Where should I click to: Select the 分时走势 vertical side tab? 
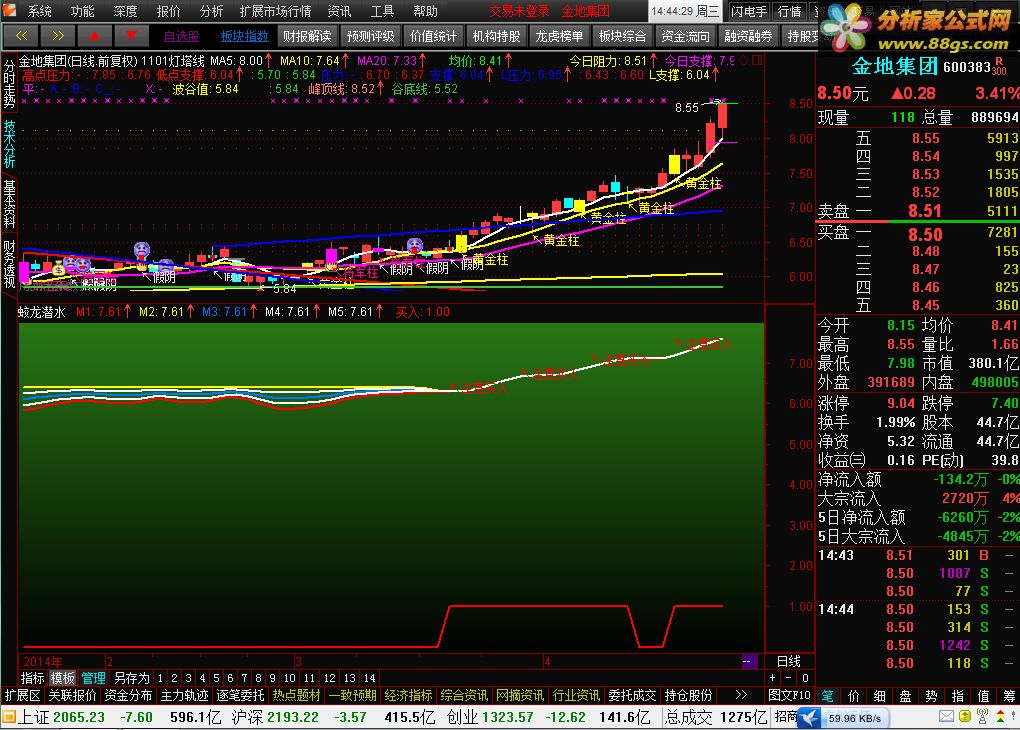click(9, 84)
